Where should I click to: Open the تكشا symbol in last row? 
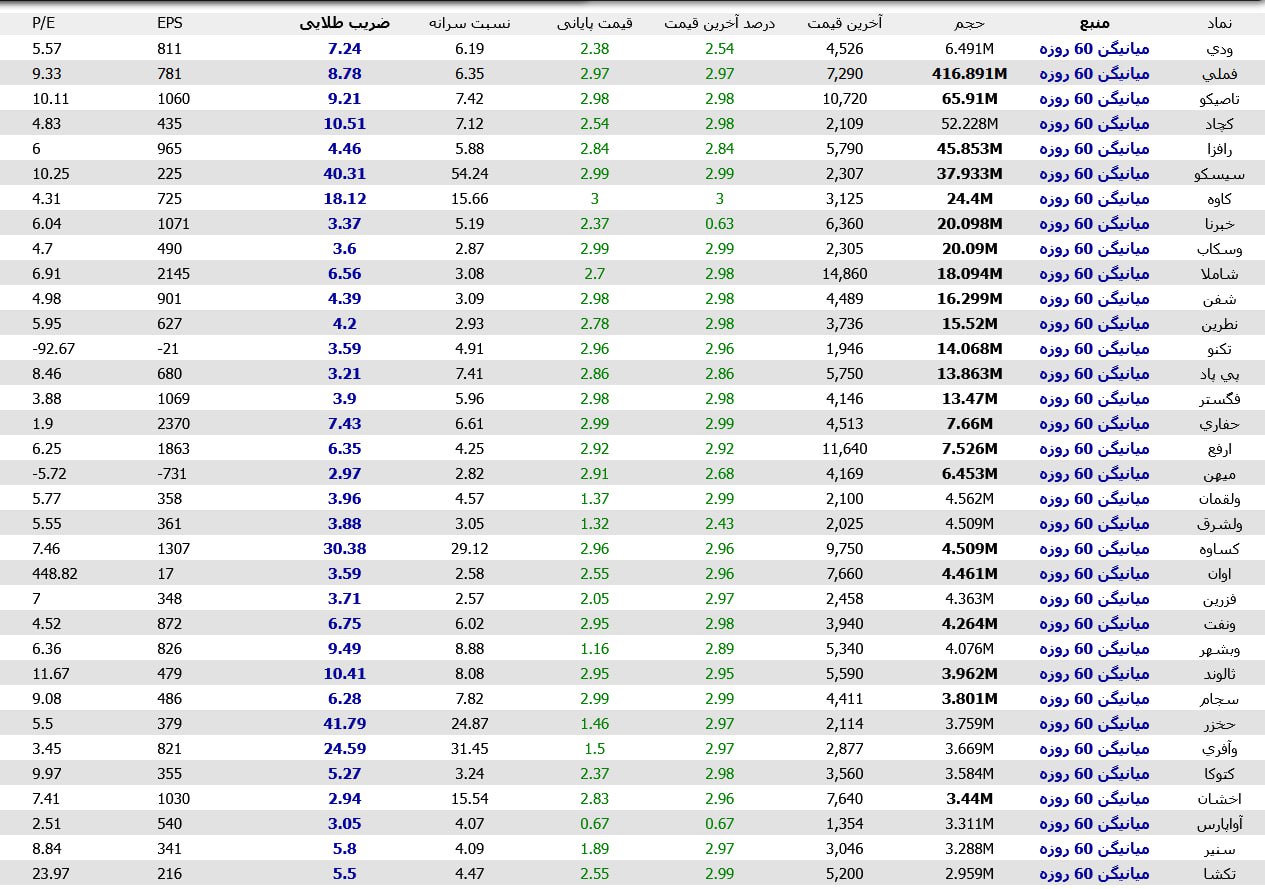click(x=1217, y=874)
